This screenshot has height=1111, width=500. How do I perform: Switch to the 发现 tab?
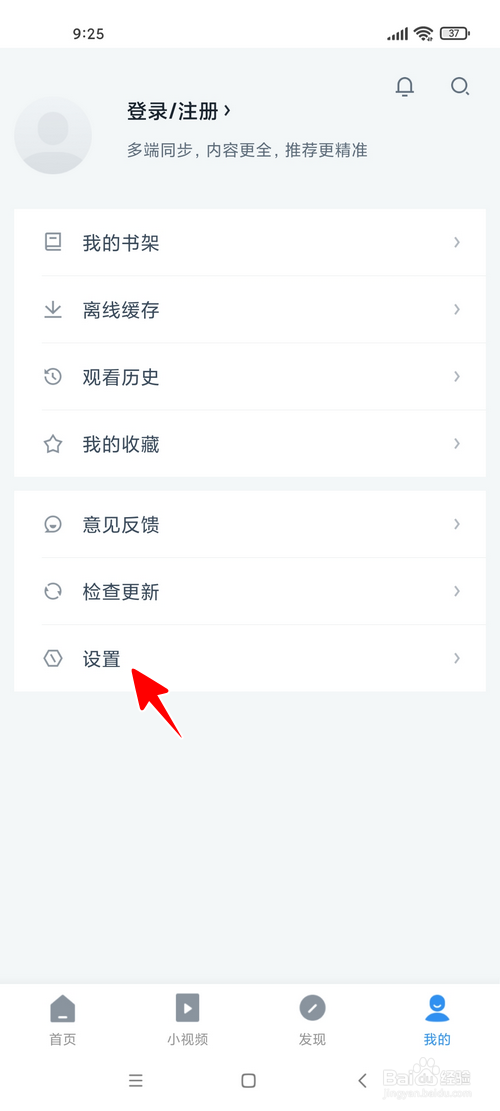click(x=312, y=1020)
